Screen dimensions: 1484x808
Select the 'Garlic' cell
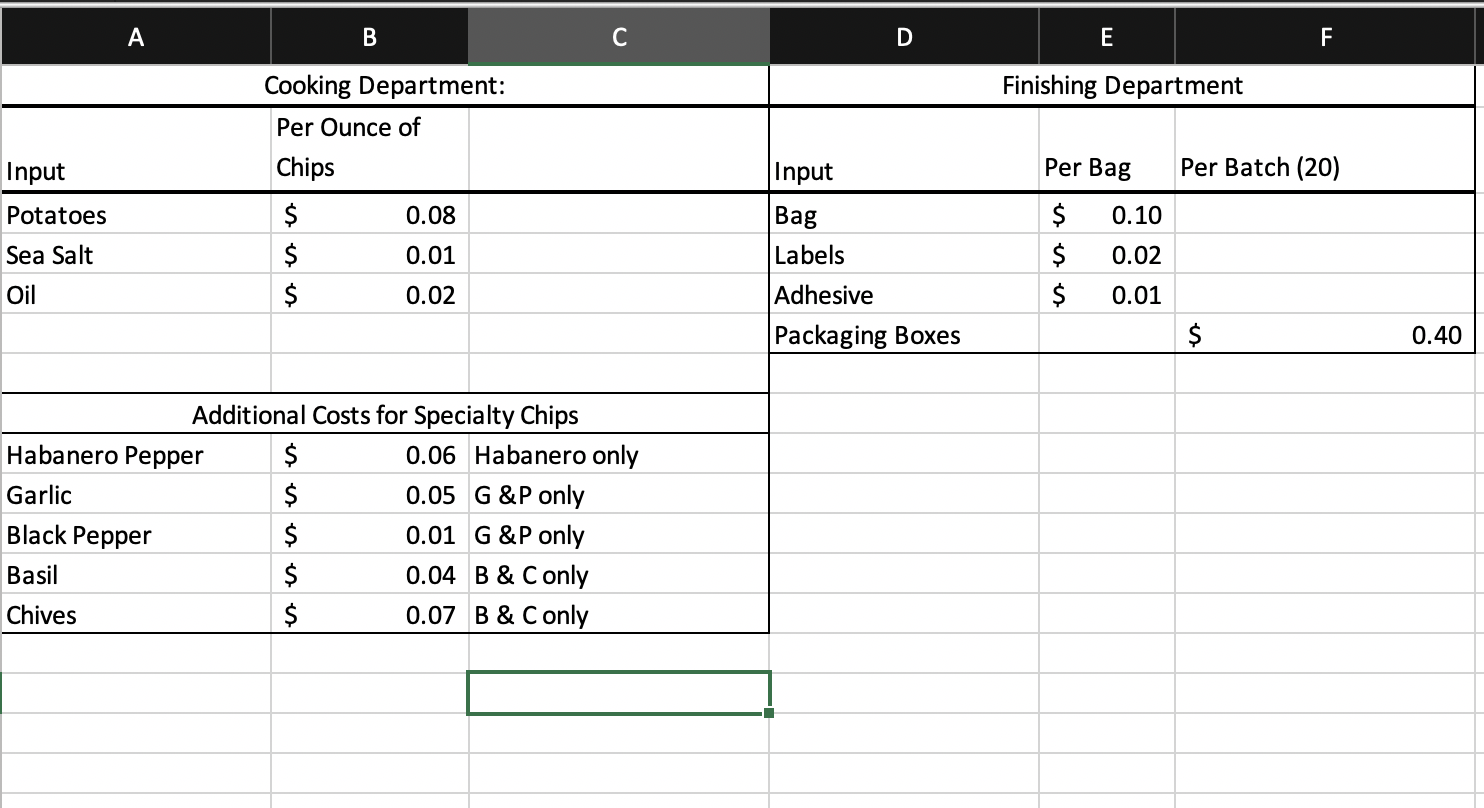[135, 495]
